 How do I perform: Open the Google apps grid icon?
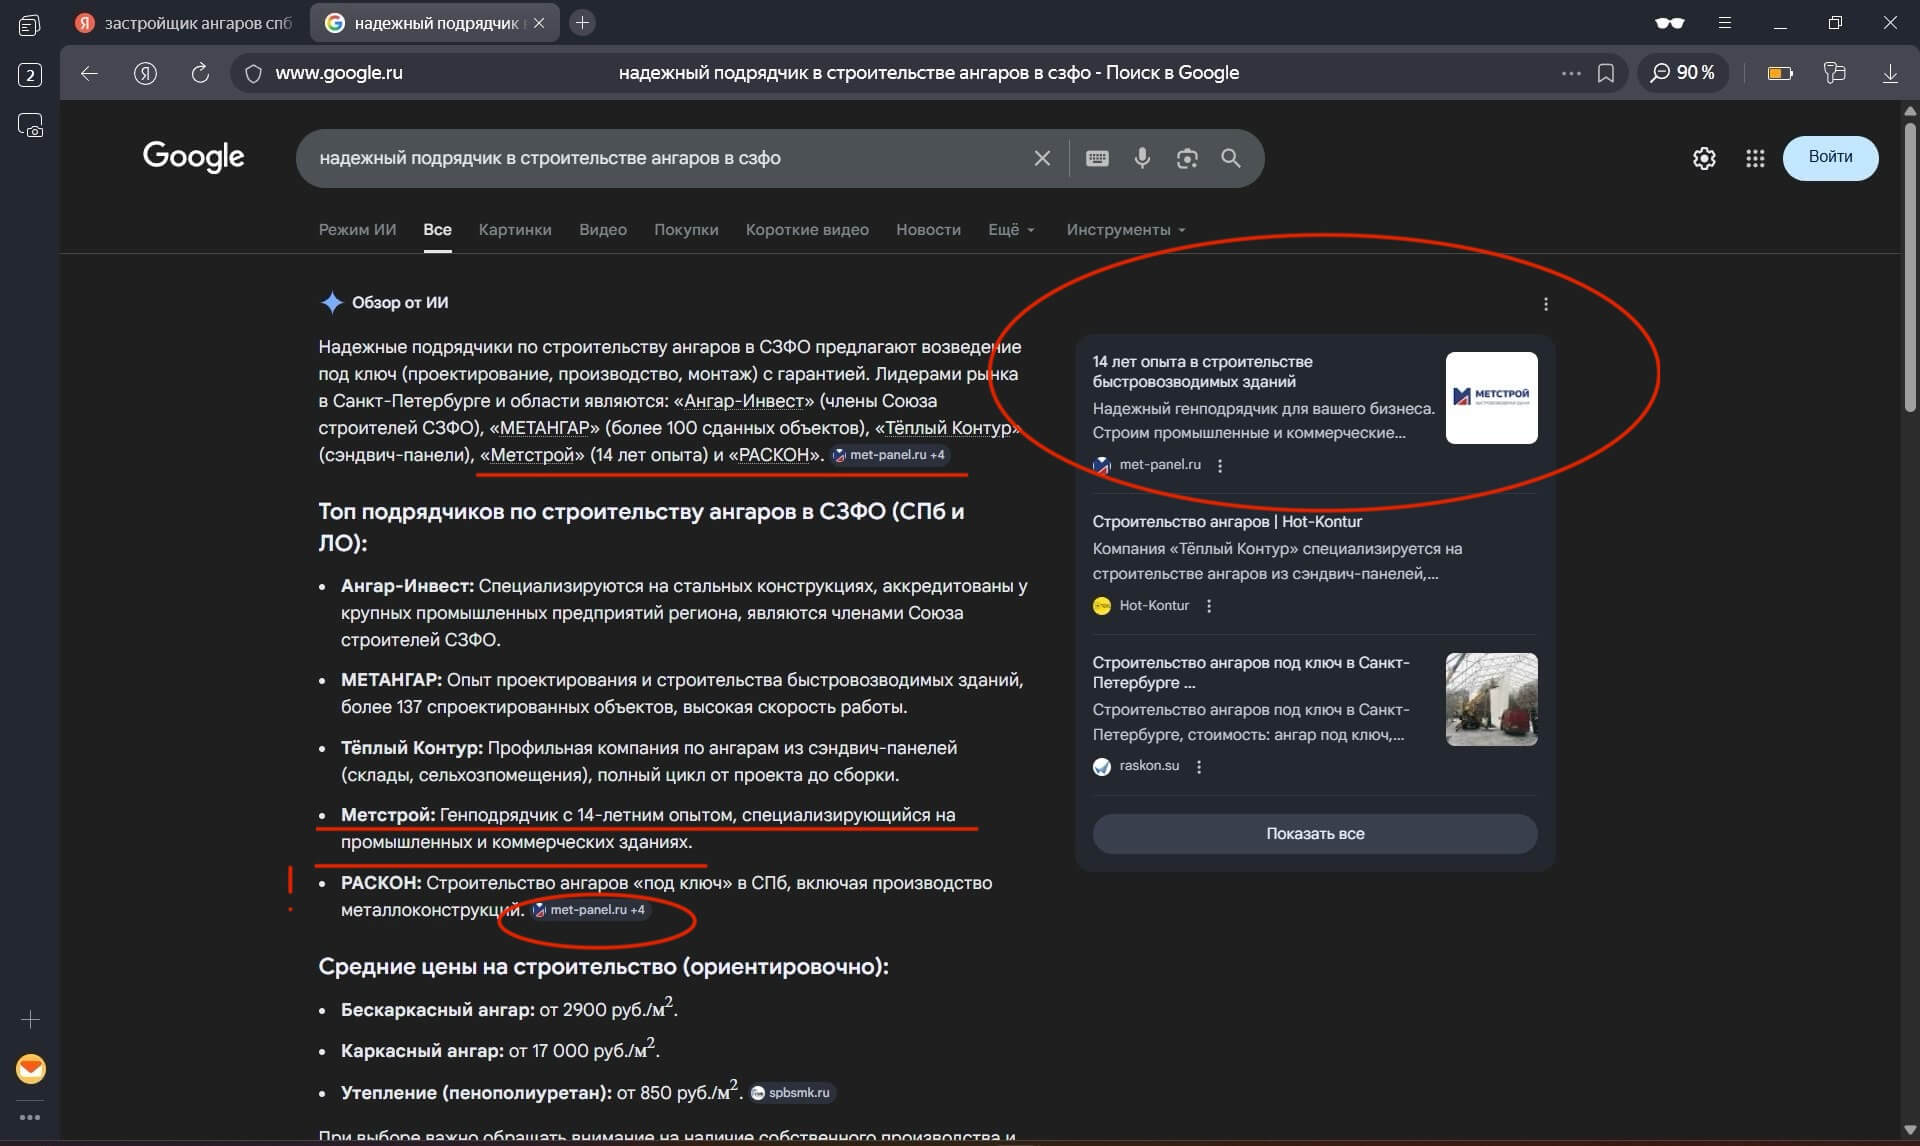point(1756,158)
